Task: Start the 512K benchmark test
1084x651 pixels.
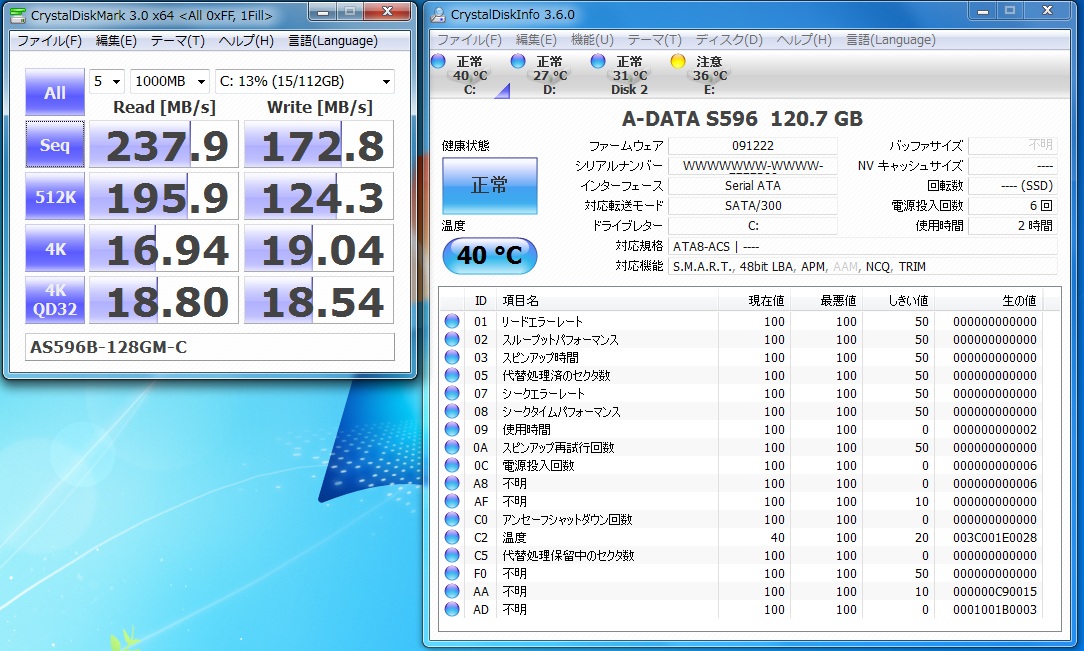Action: (x=55, y=197)
